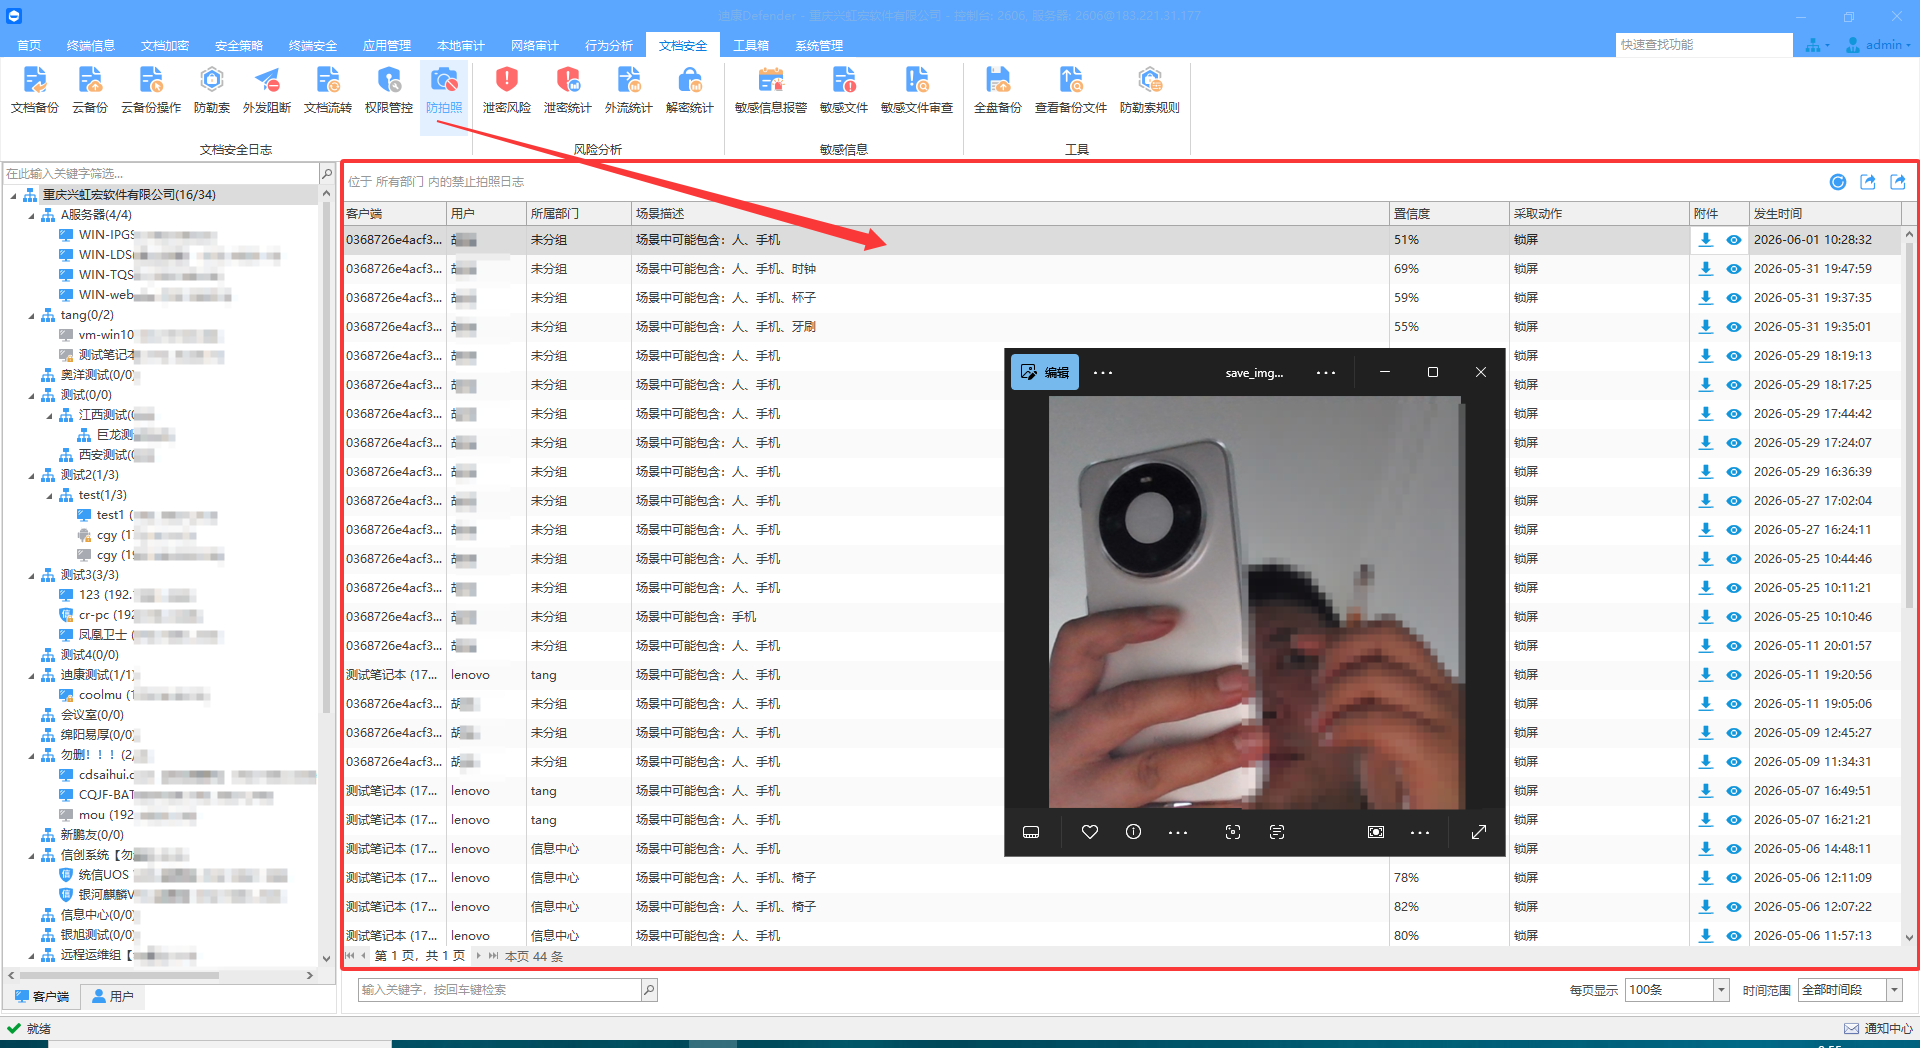Viewport: 1920px width, 1048px height.
Task: View attachment of 2026-05-31 19:35:01 row
Action: click(1734, 327)
